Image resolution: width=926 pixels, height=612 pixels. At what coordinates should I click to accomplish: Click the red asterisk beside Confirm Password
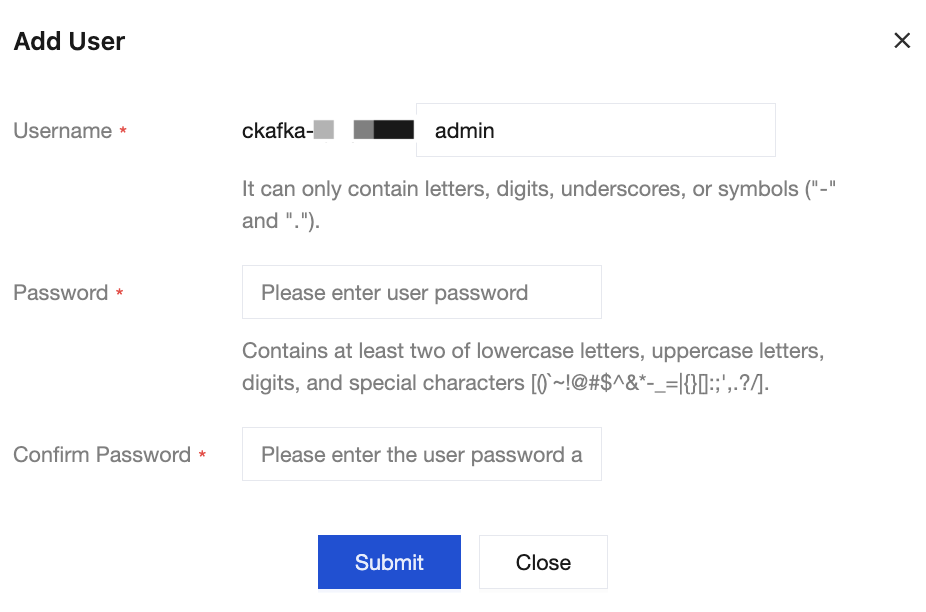[202, 456]
